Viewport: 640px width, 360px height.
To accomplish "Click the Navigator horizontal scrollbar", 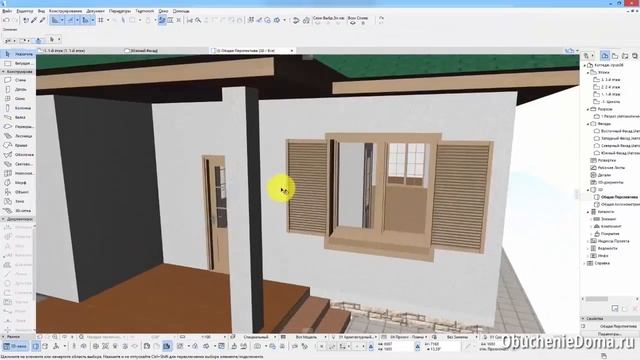I will pyautogui.click(x=610, y=299).
